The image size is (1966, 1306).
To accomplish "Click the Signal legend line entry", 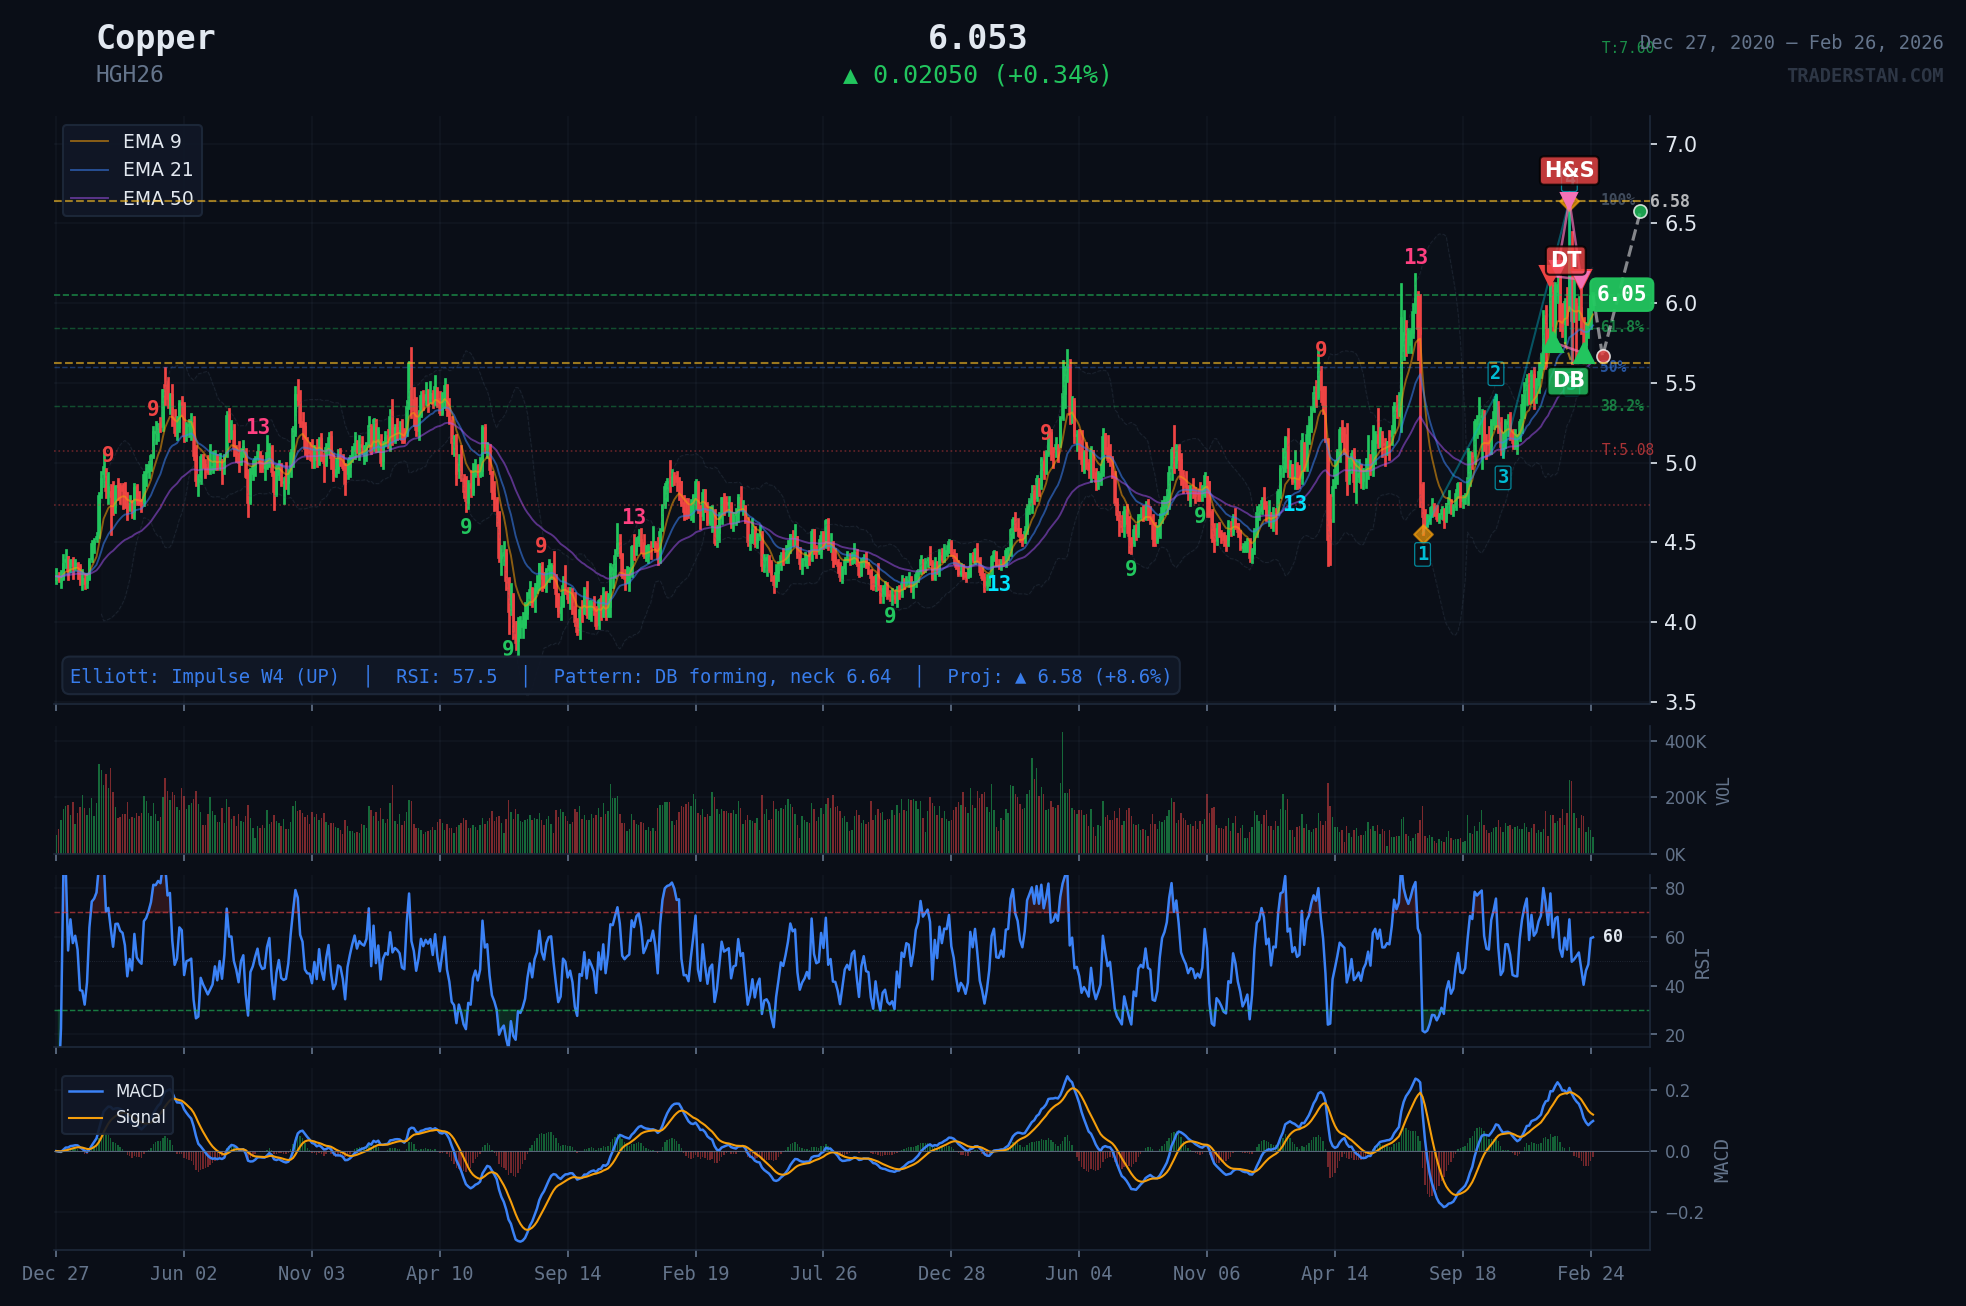I will click(140, 1117).
